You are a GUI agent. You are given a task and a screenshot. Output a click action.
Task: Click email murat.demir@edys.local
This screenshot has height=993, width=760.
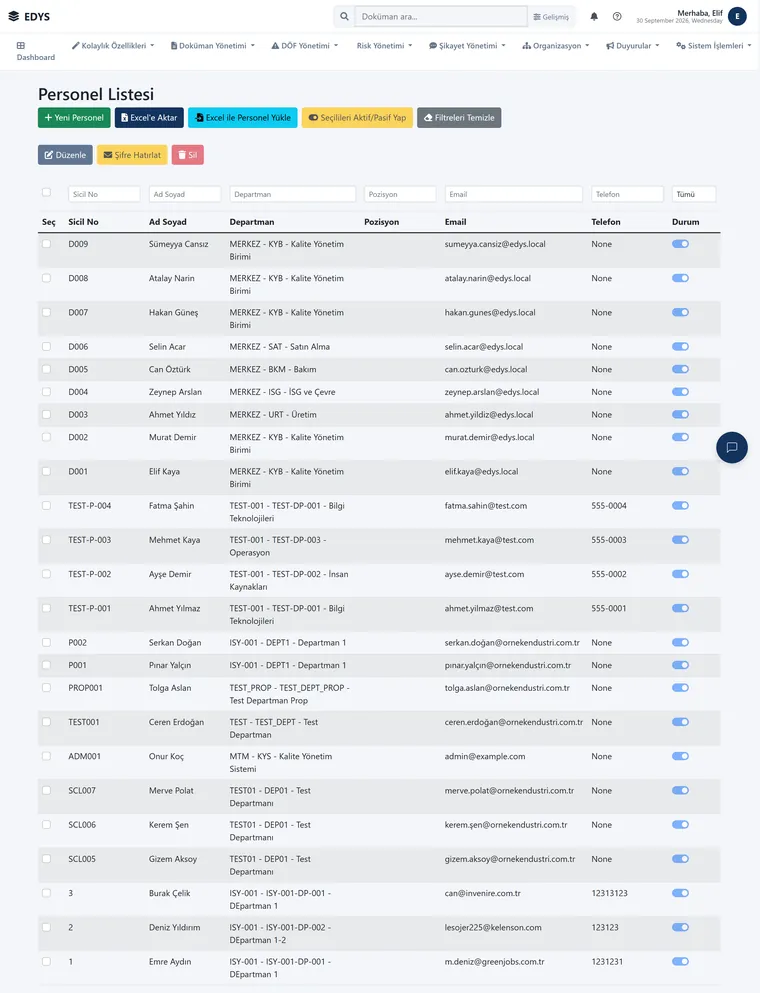(x=490, y=437)
